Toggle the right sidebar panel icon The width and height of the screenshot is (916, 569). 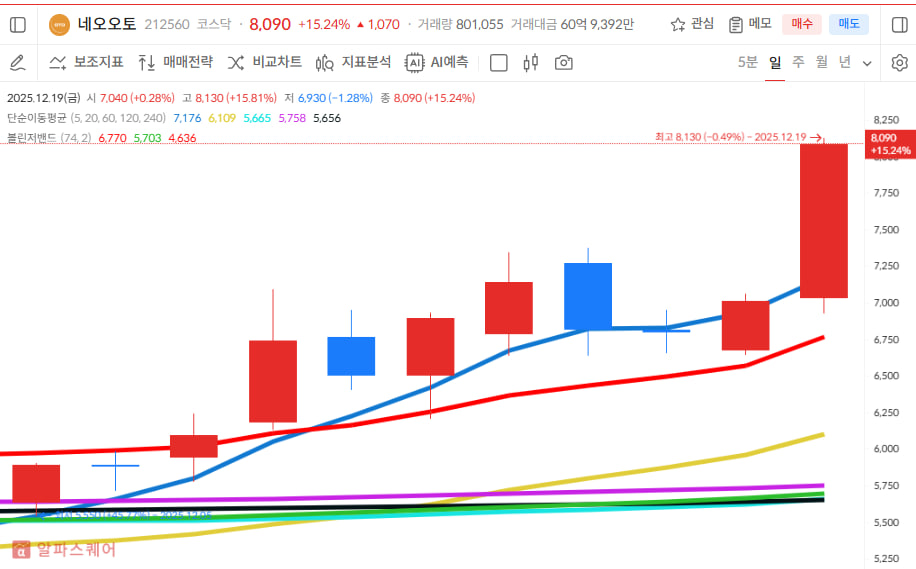coord(898,24)
